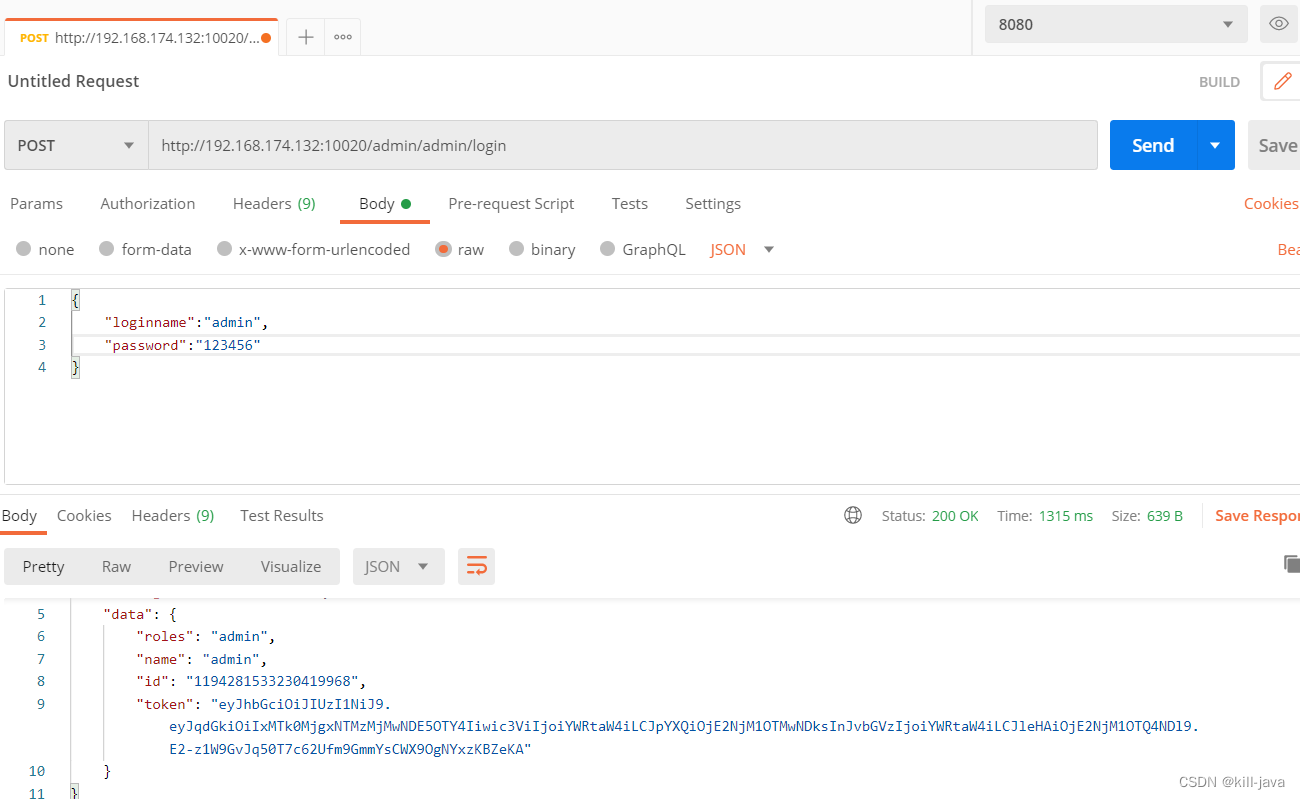
Task: Select the response Body tab
Action: (x=19, y=515)
